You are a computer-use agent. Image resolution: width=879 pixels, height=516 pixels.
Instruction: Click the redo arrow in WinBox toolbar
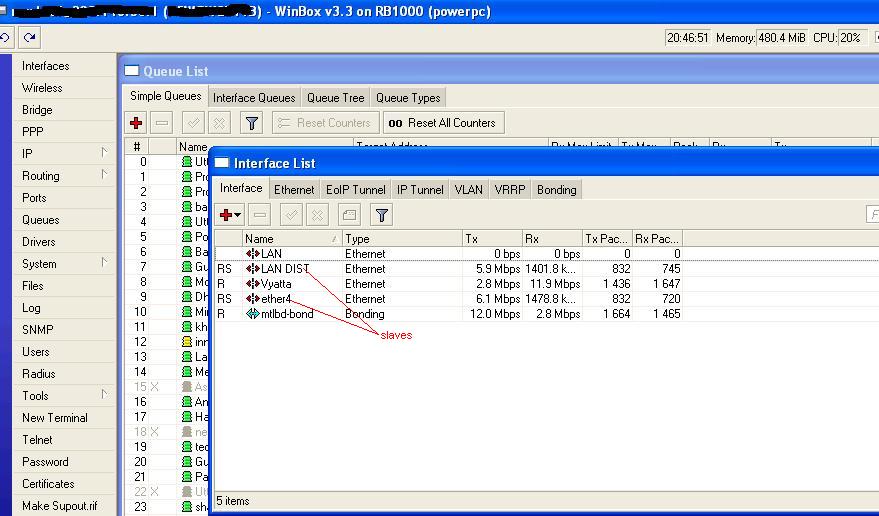point(29,38)
